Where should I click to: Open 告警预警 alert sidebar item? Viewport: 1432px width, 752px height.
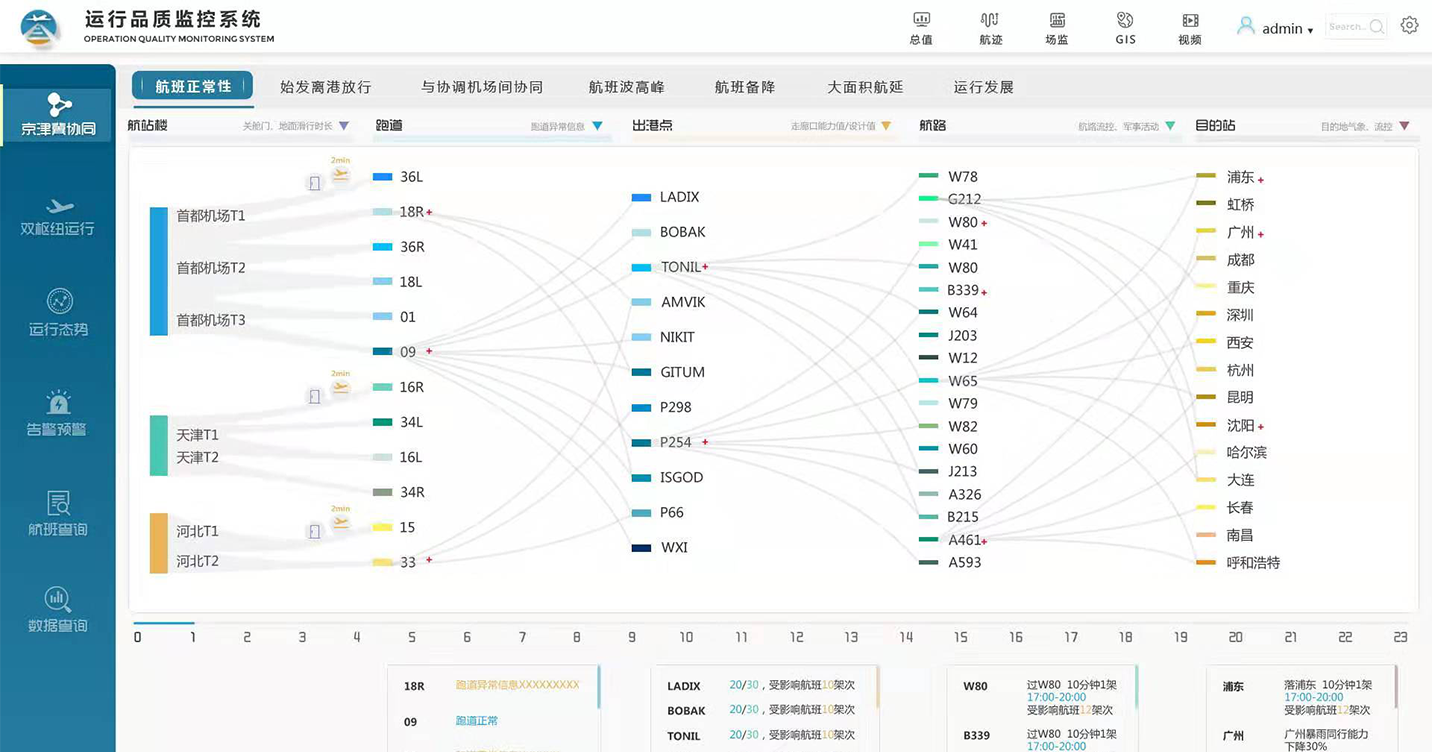click(58, 414)
